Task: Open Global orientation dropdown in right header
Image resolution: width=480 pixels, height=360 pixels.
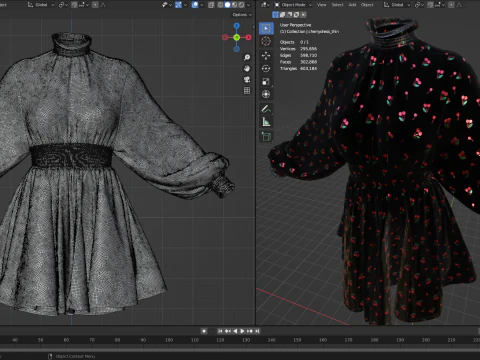Action: tap(397, 5)
